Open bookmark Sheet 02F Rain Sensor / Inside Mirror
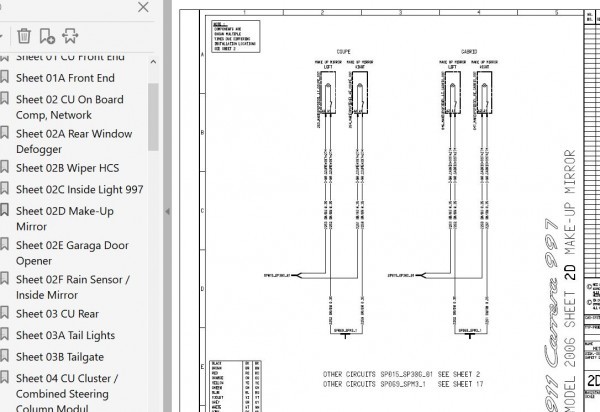Screen dimensions: 600x412 [x=73, y=287]
